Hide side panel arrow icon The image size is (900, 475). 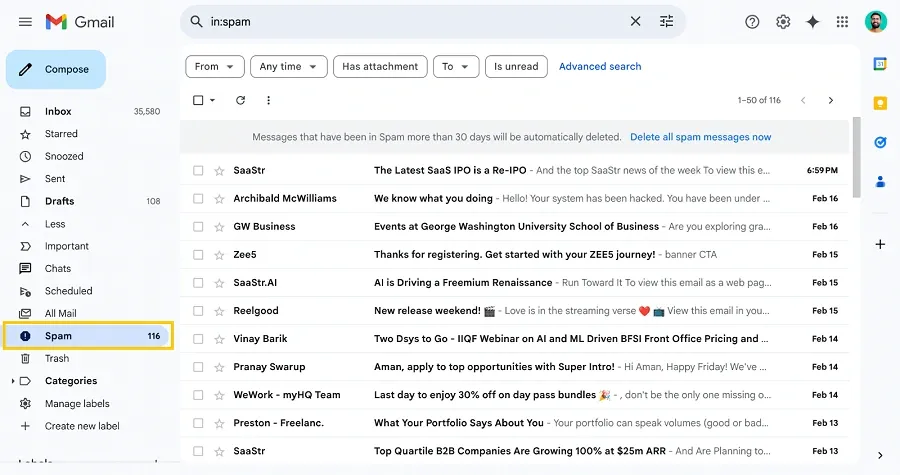880,455
